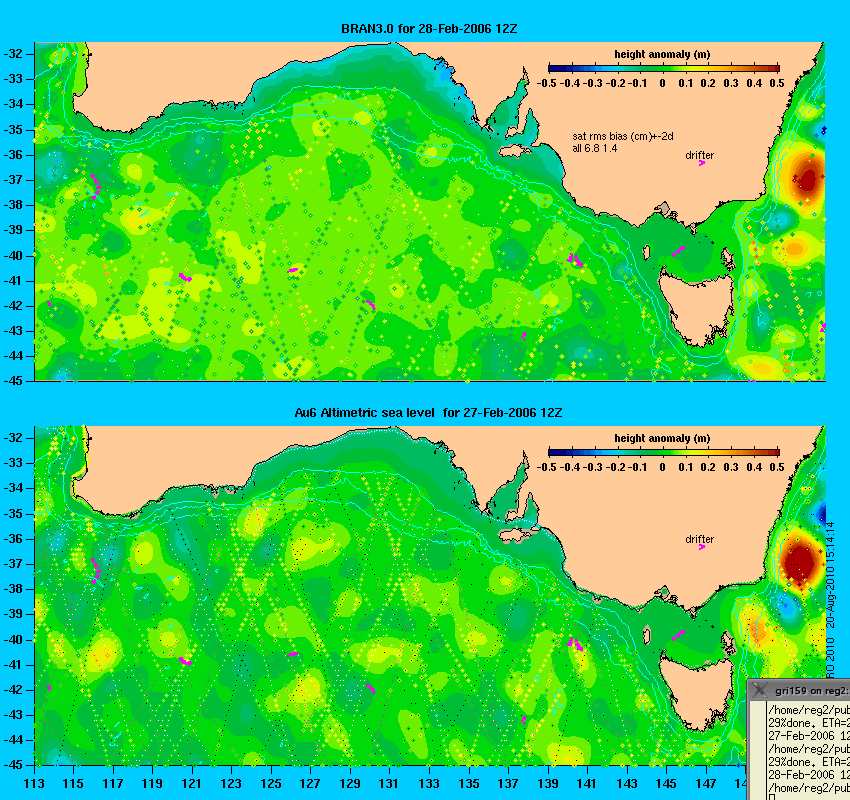This screenshot has width=850, height=800.
Task: Click the magenta drifter marker in the bottom plot legend
Action: (701, 547)
